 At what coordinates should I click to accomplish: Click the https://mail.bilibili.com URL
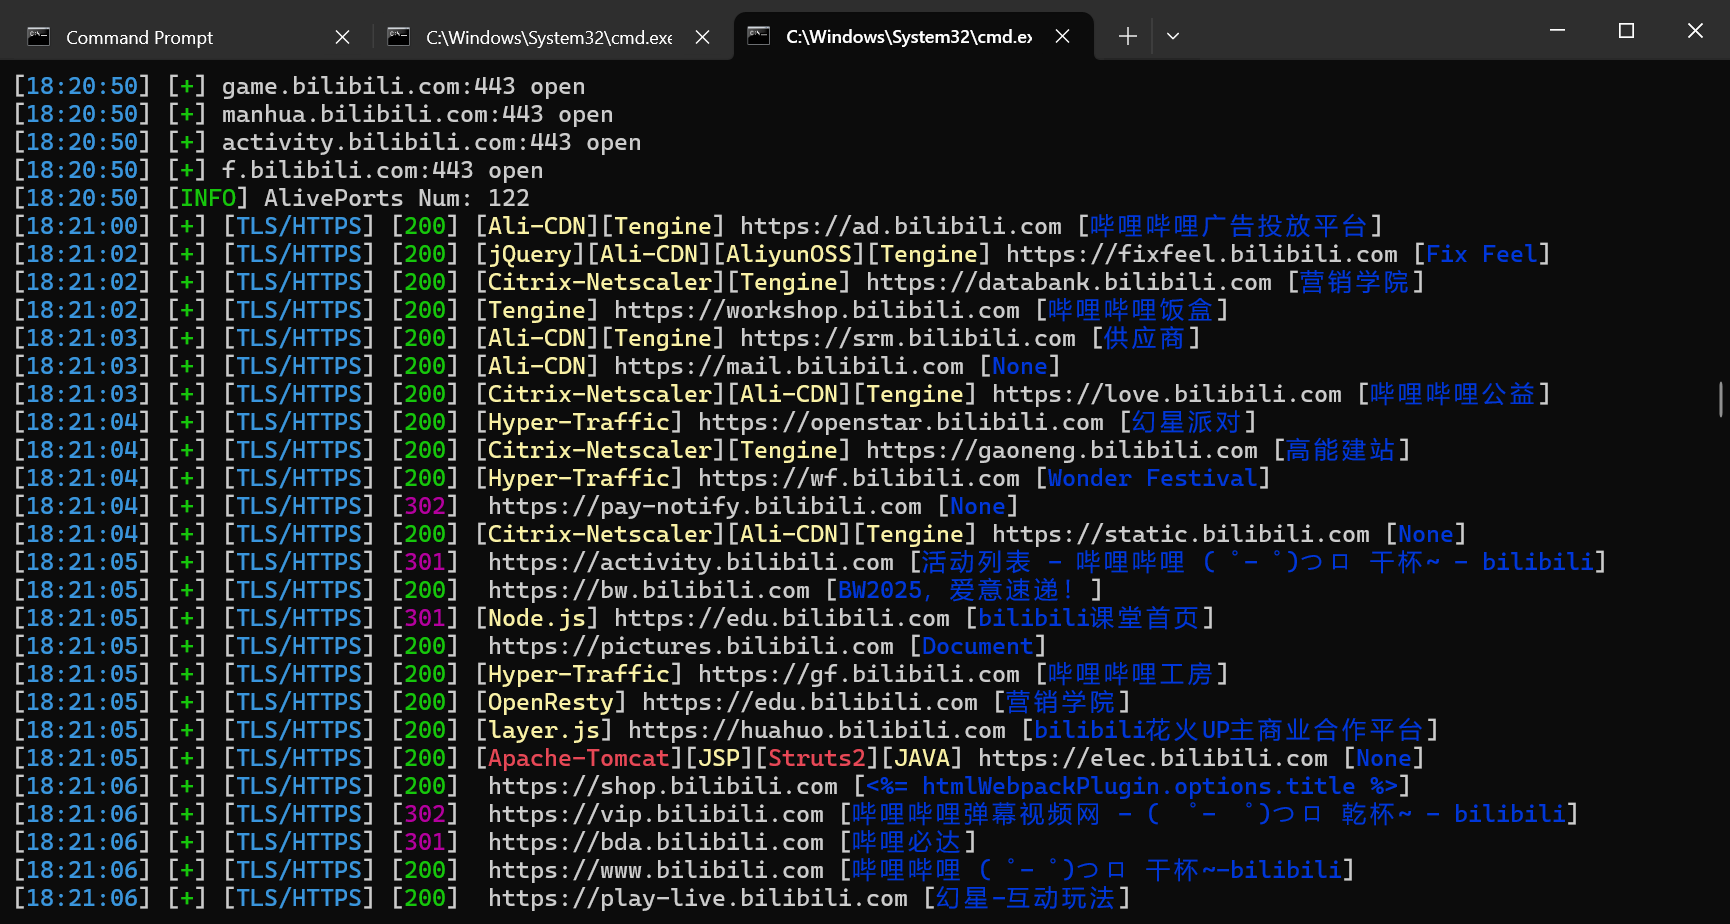click(788, 367)
